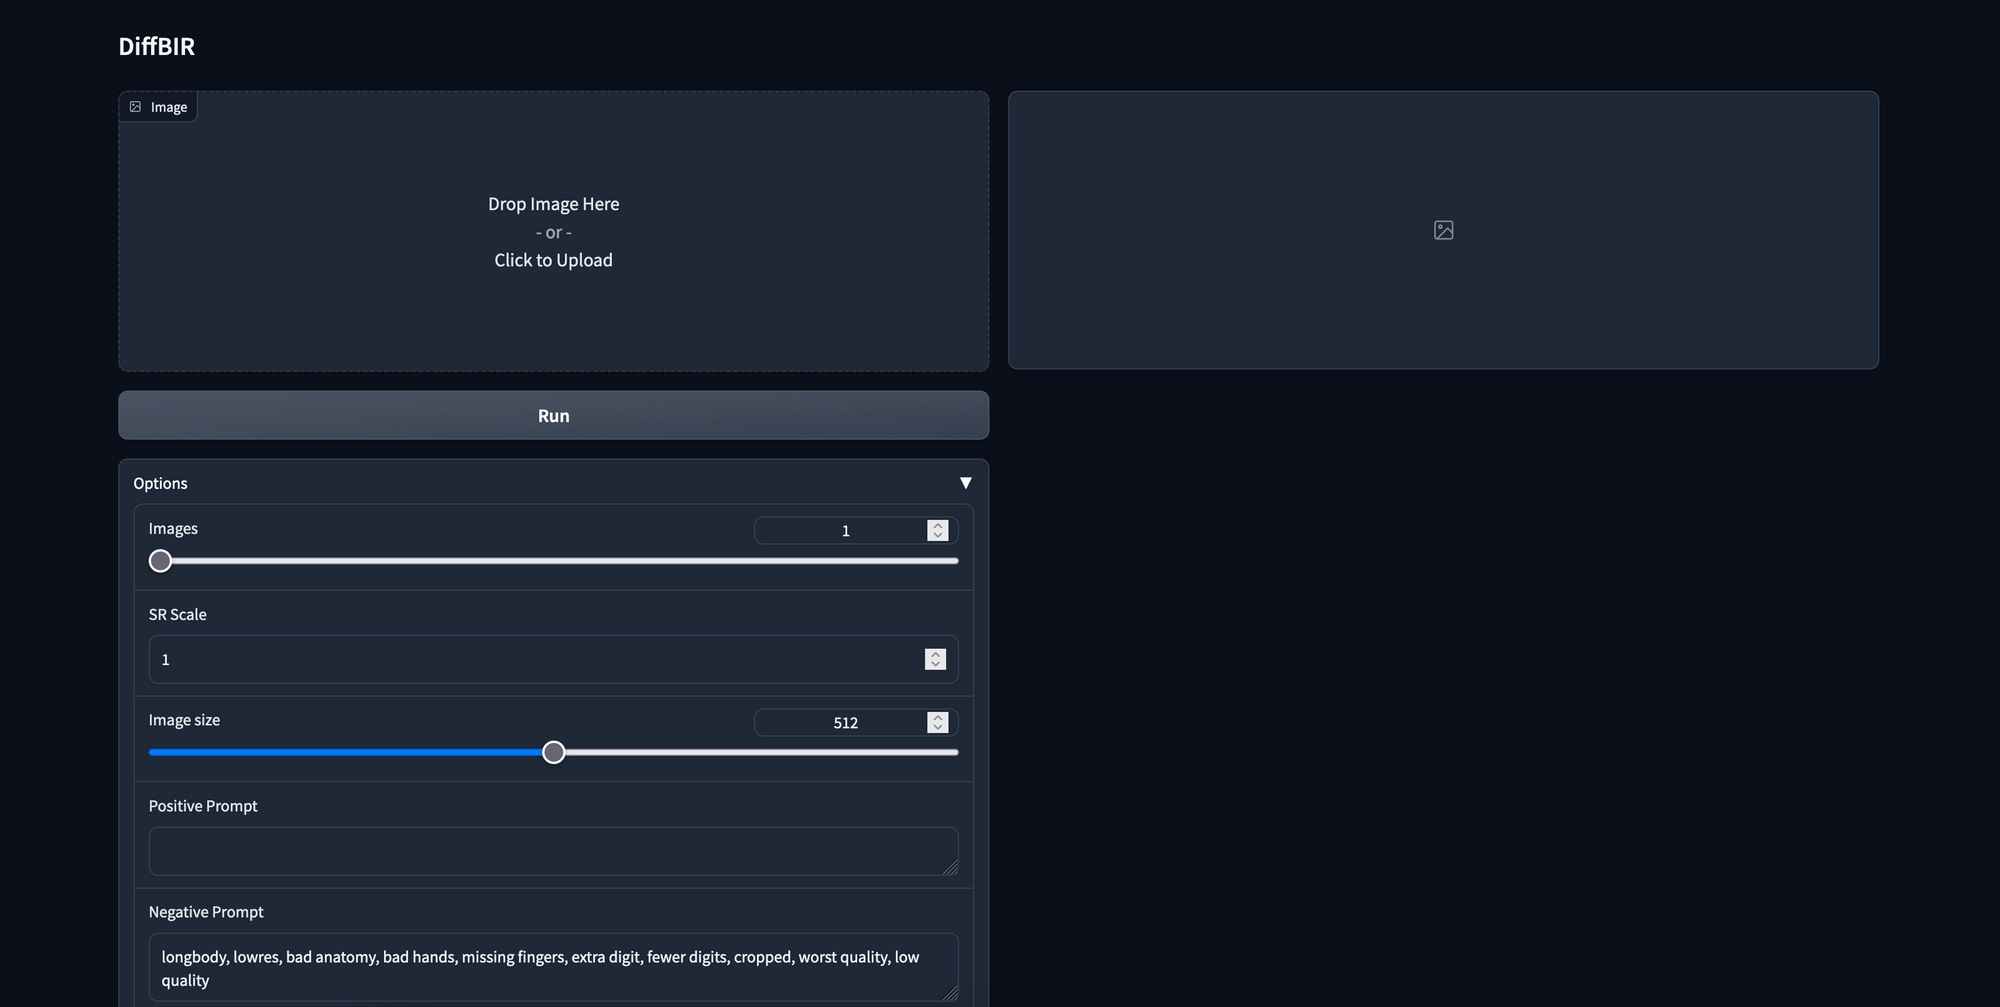Click the 'Click to Upload' text
The width and height of the screenshot is (2000, 1007).
tap(553, 260)
